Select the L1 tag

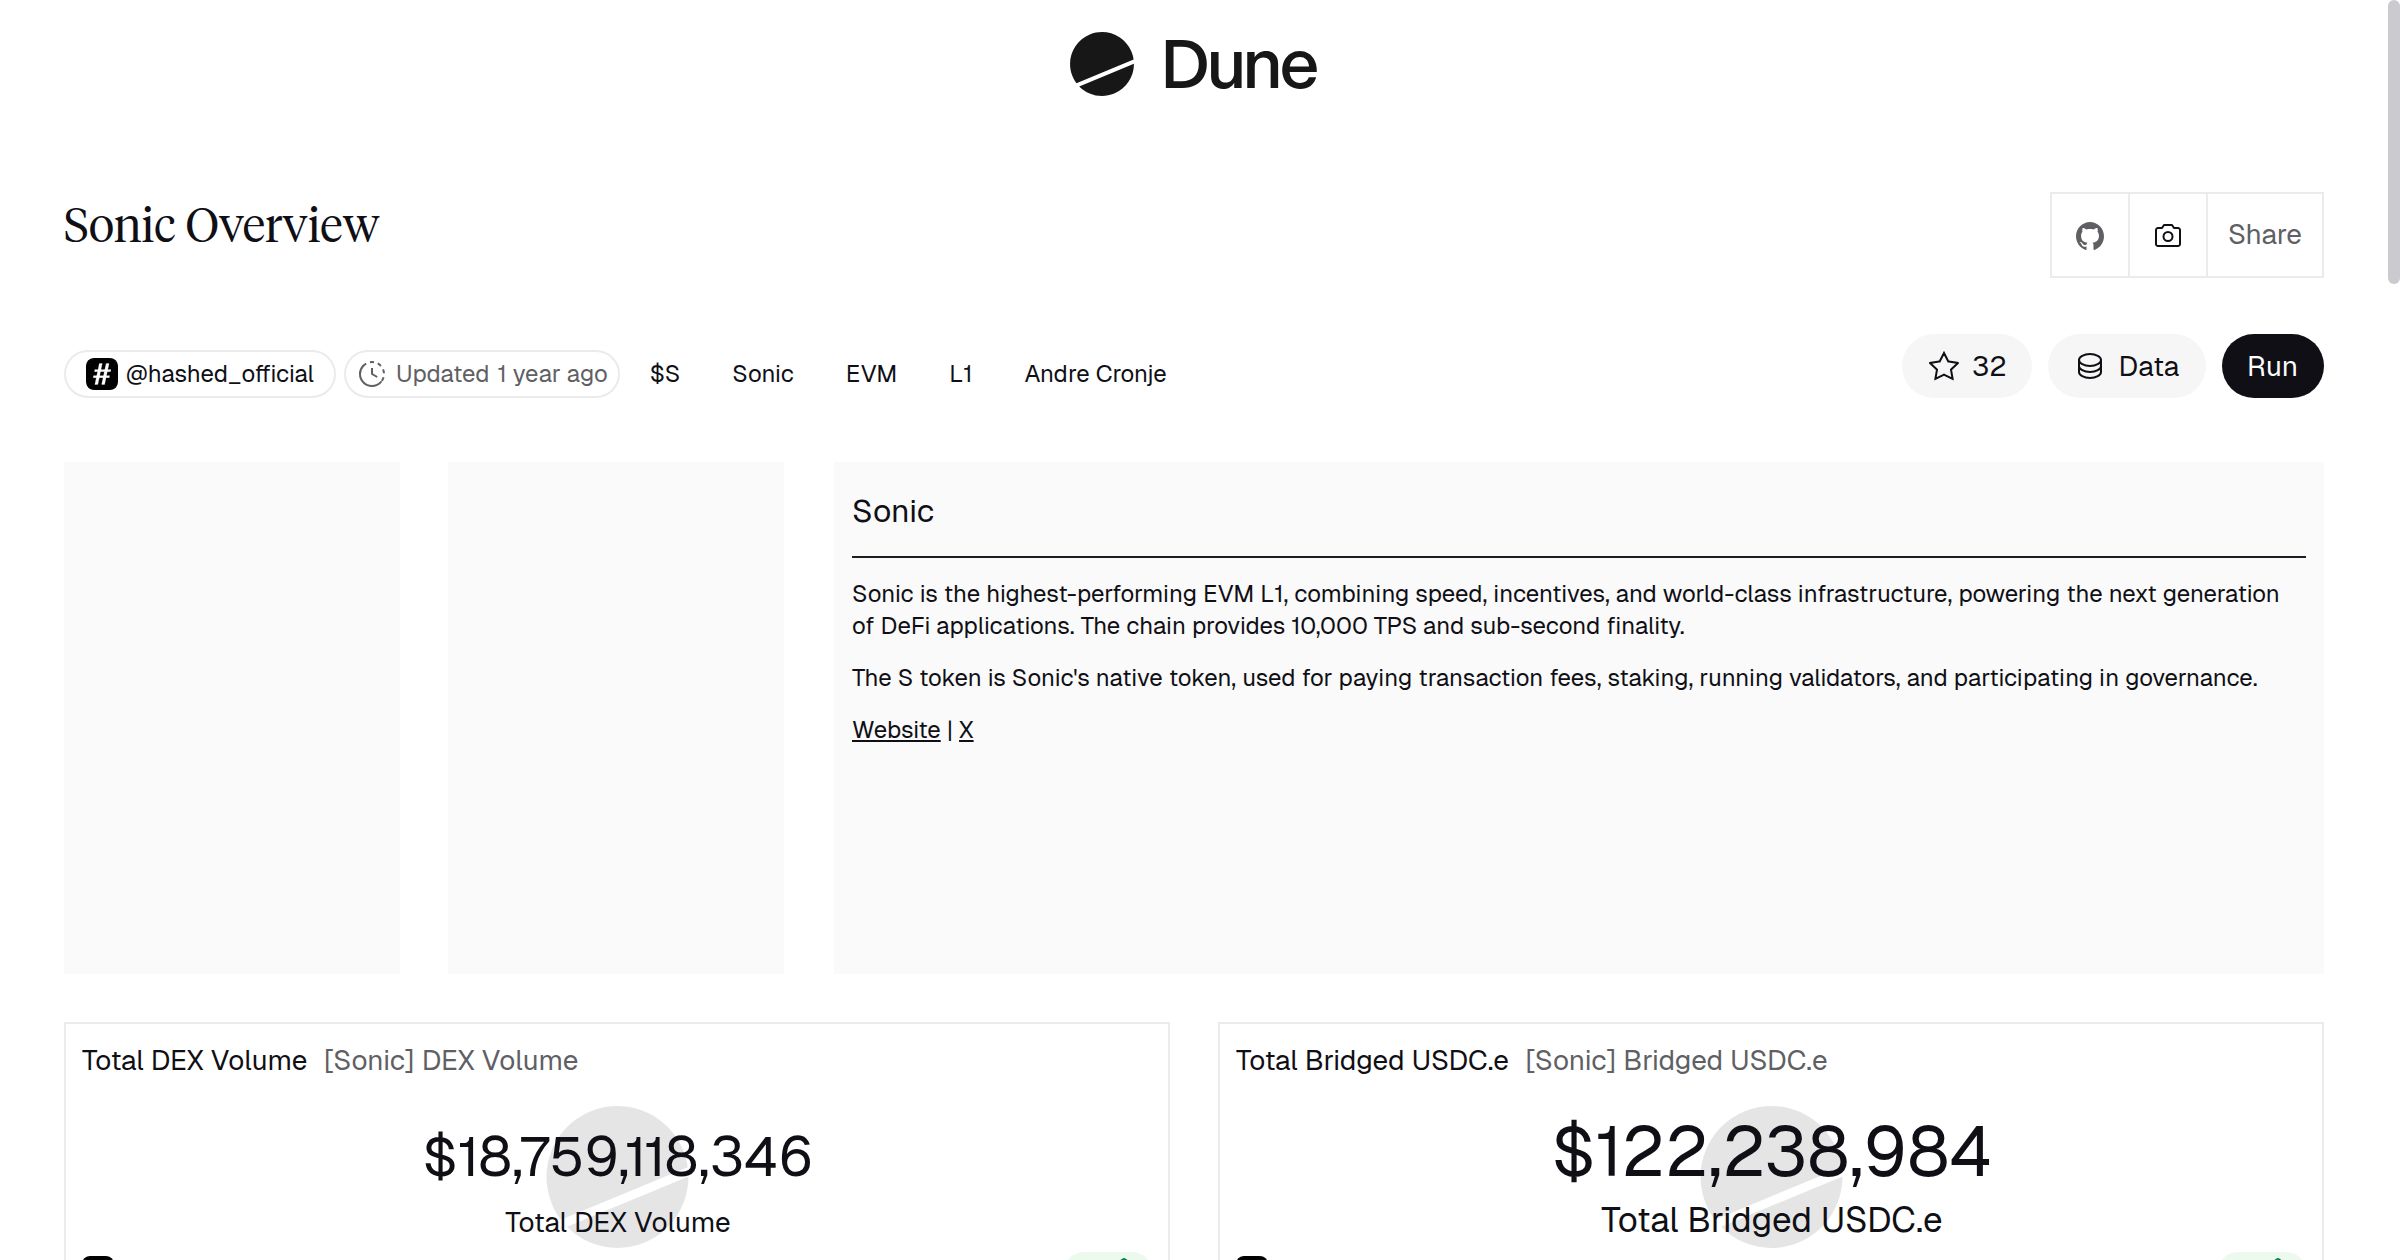(961, 373)
